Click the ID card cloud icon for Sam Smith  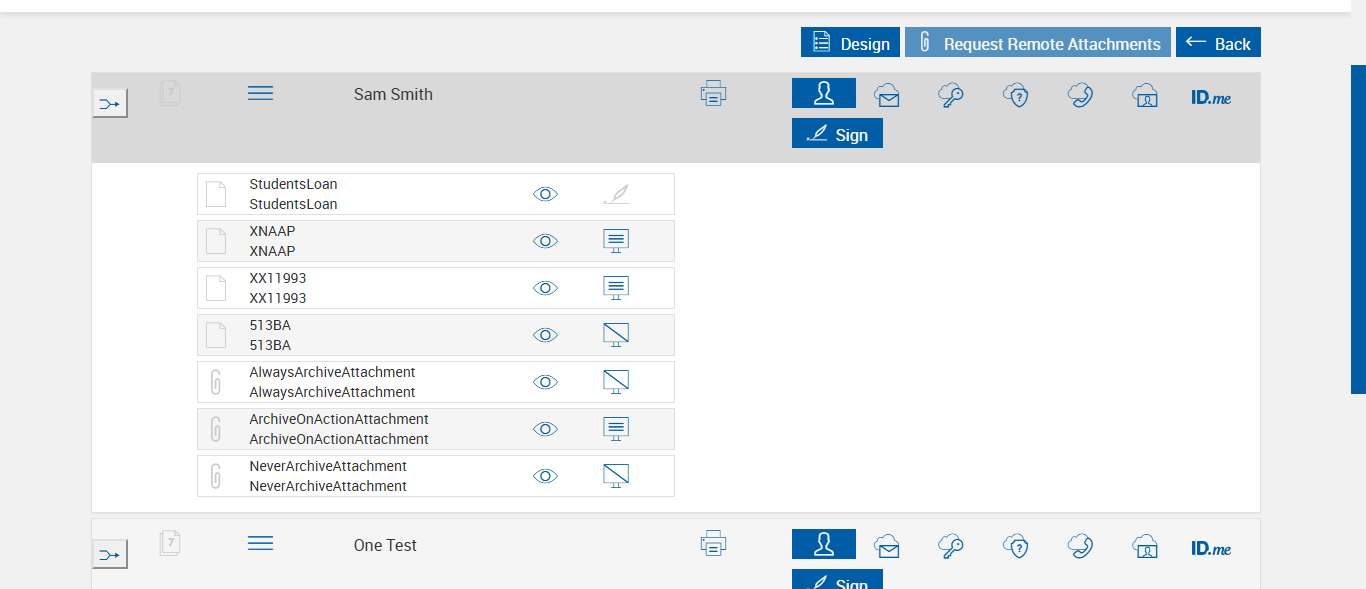1145,95
